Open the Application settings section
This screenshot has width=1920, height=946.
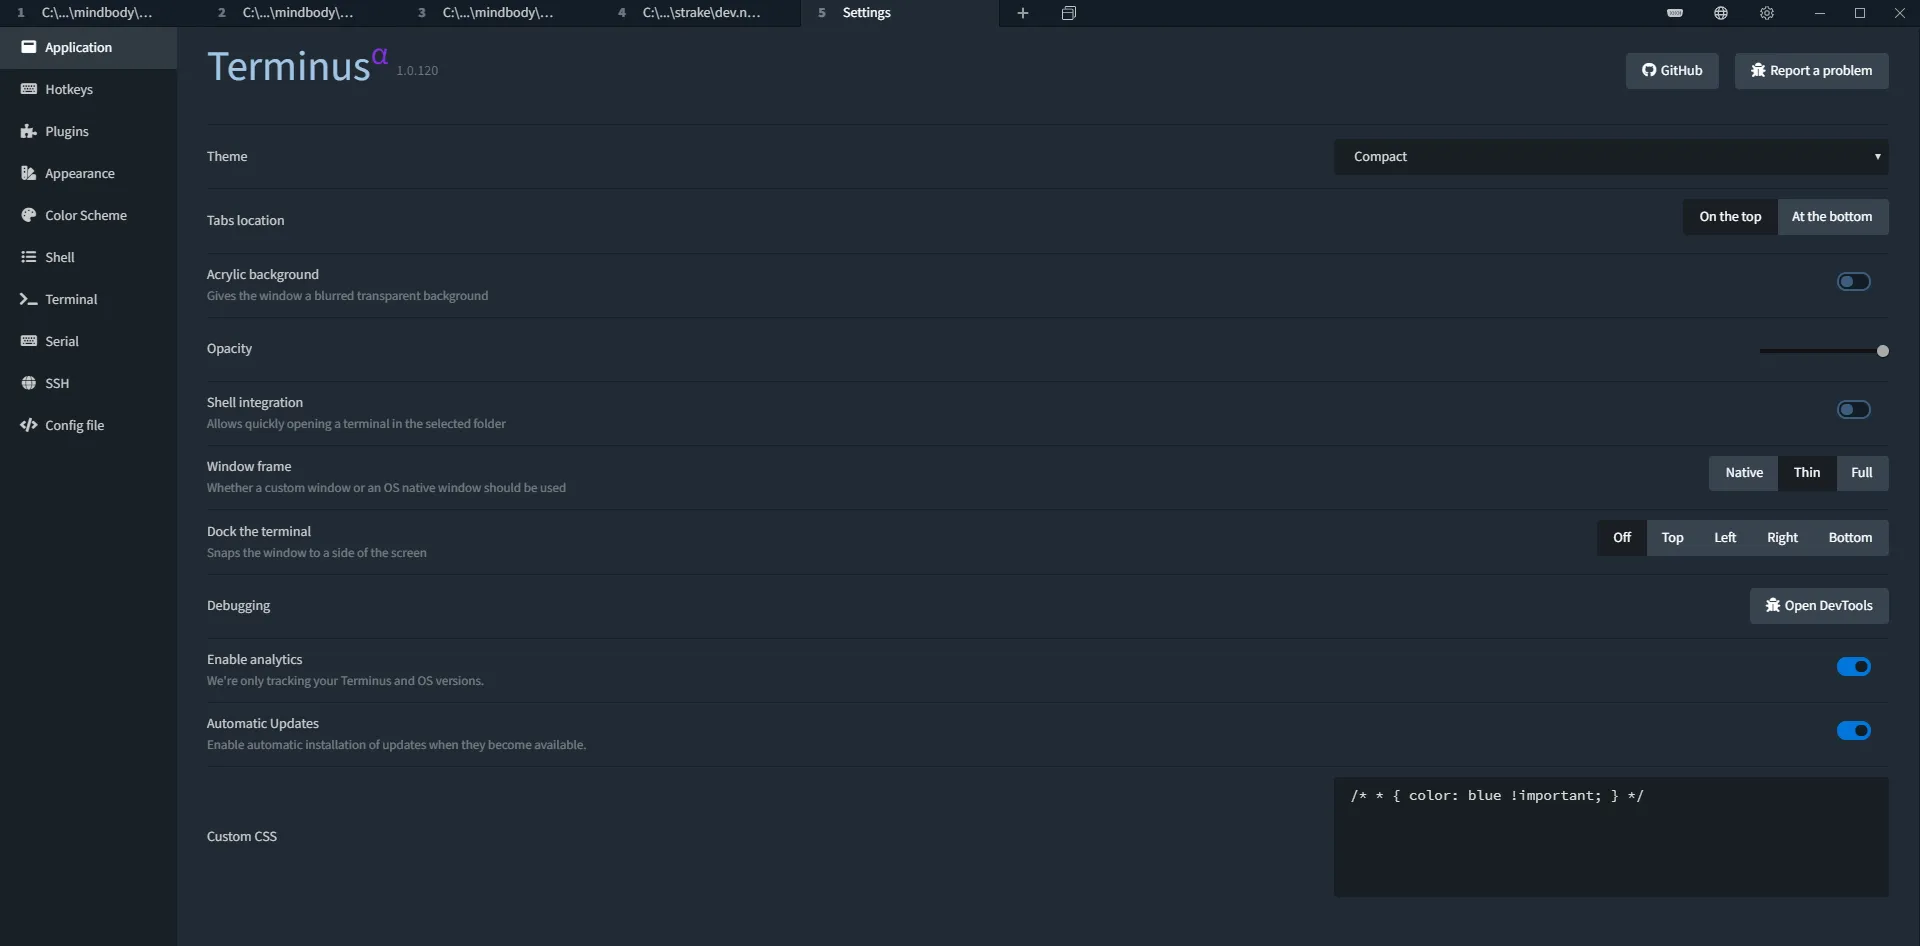88,47
